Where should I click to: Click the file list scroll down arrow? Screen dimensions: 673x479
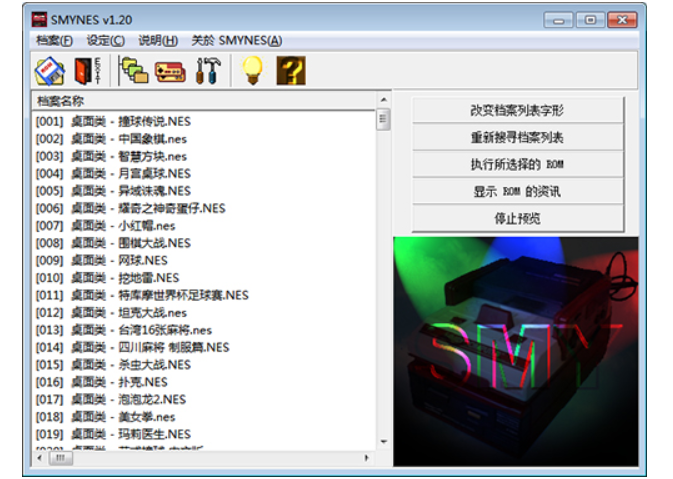click(383, 441)
